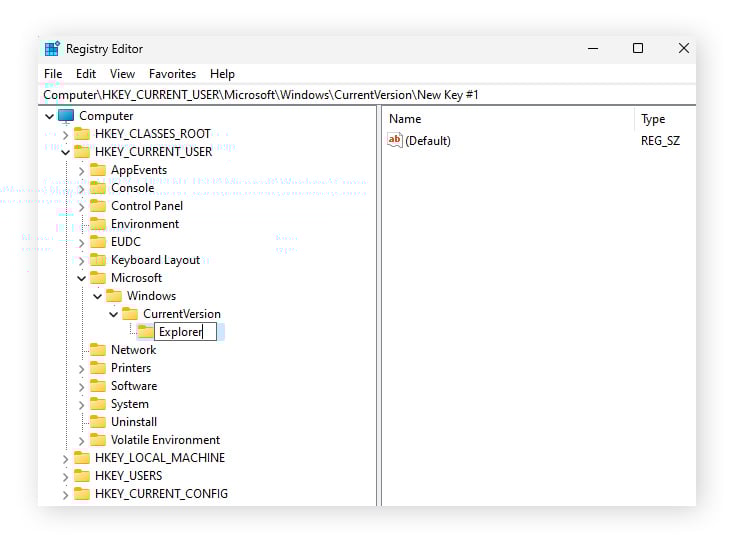
Task: Collapse the Computer root node
Action: (x=49, y=116)
